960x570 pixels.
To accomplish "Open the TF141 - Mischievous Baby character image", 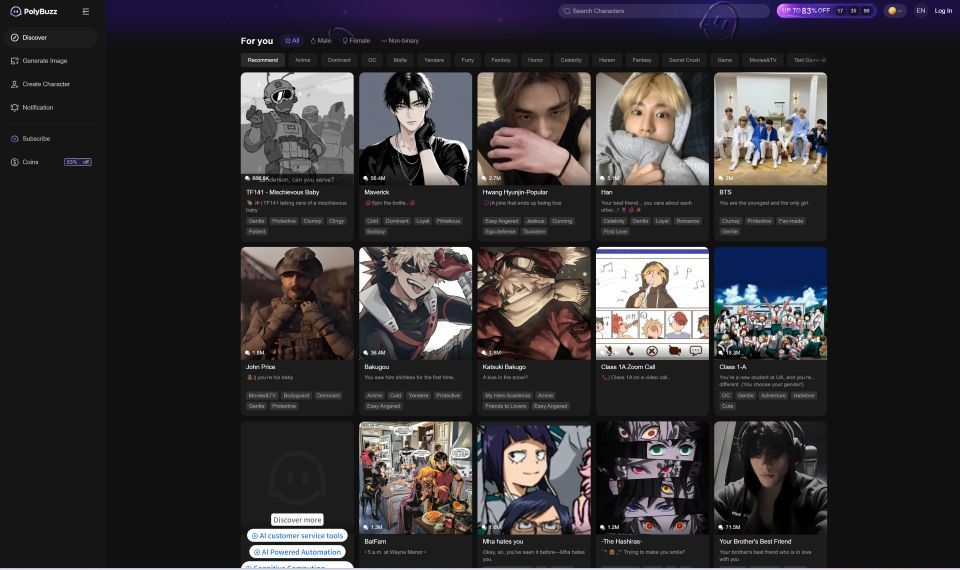I will click(x=297, y=129).
